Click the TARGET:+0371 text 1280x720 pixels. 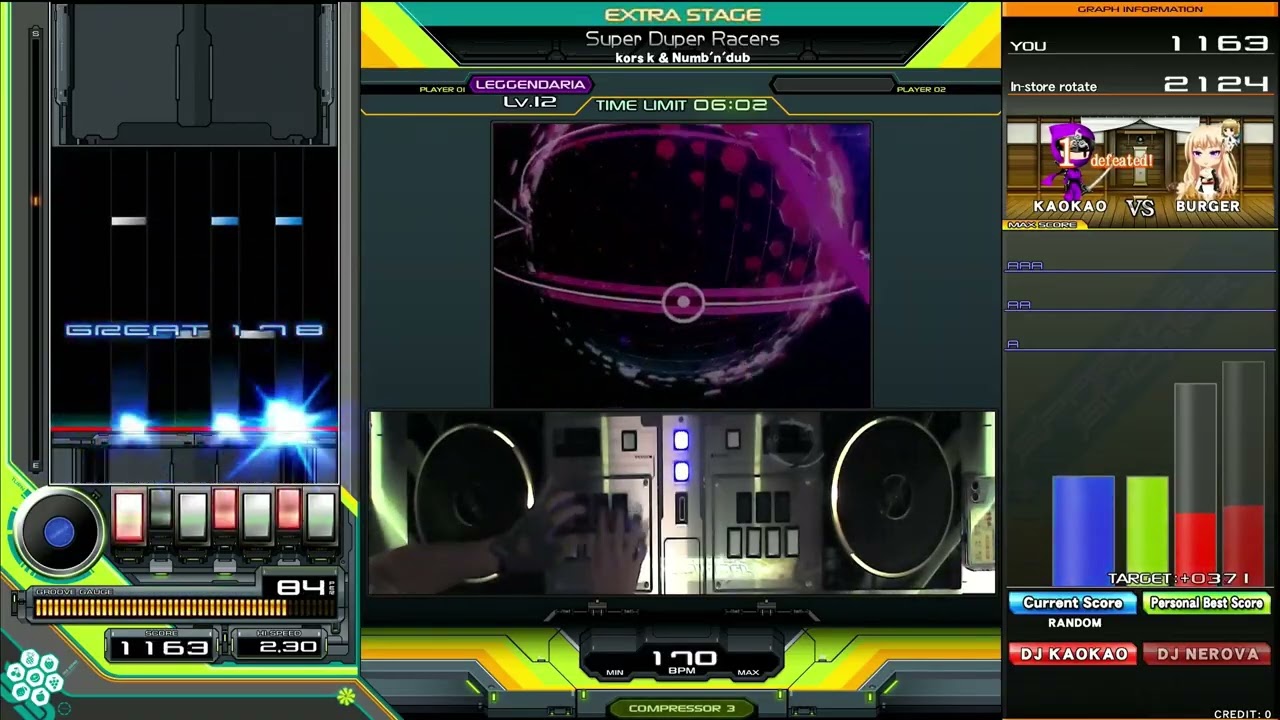tap(1179, 579)
